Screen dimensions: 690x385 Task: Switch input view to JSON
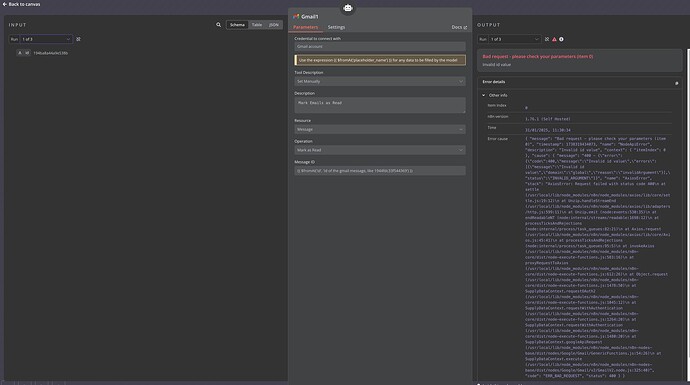[274, 25]
